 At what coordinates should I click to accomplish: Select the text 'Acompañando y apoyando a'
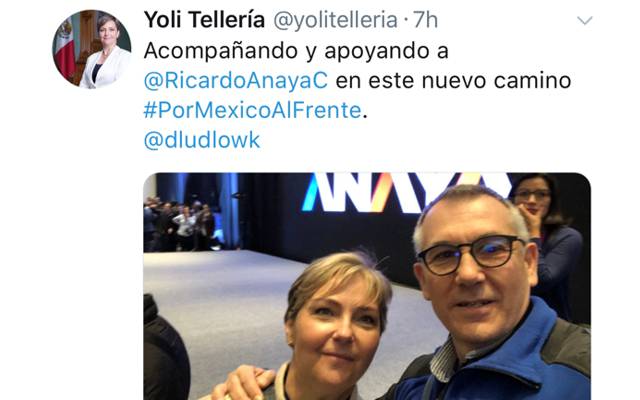(296, 51)
